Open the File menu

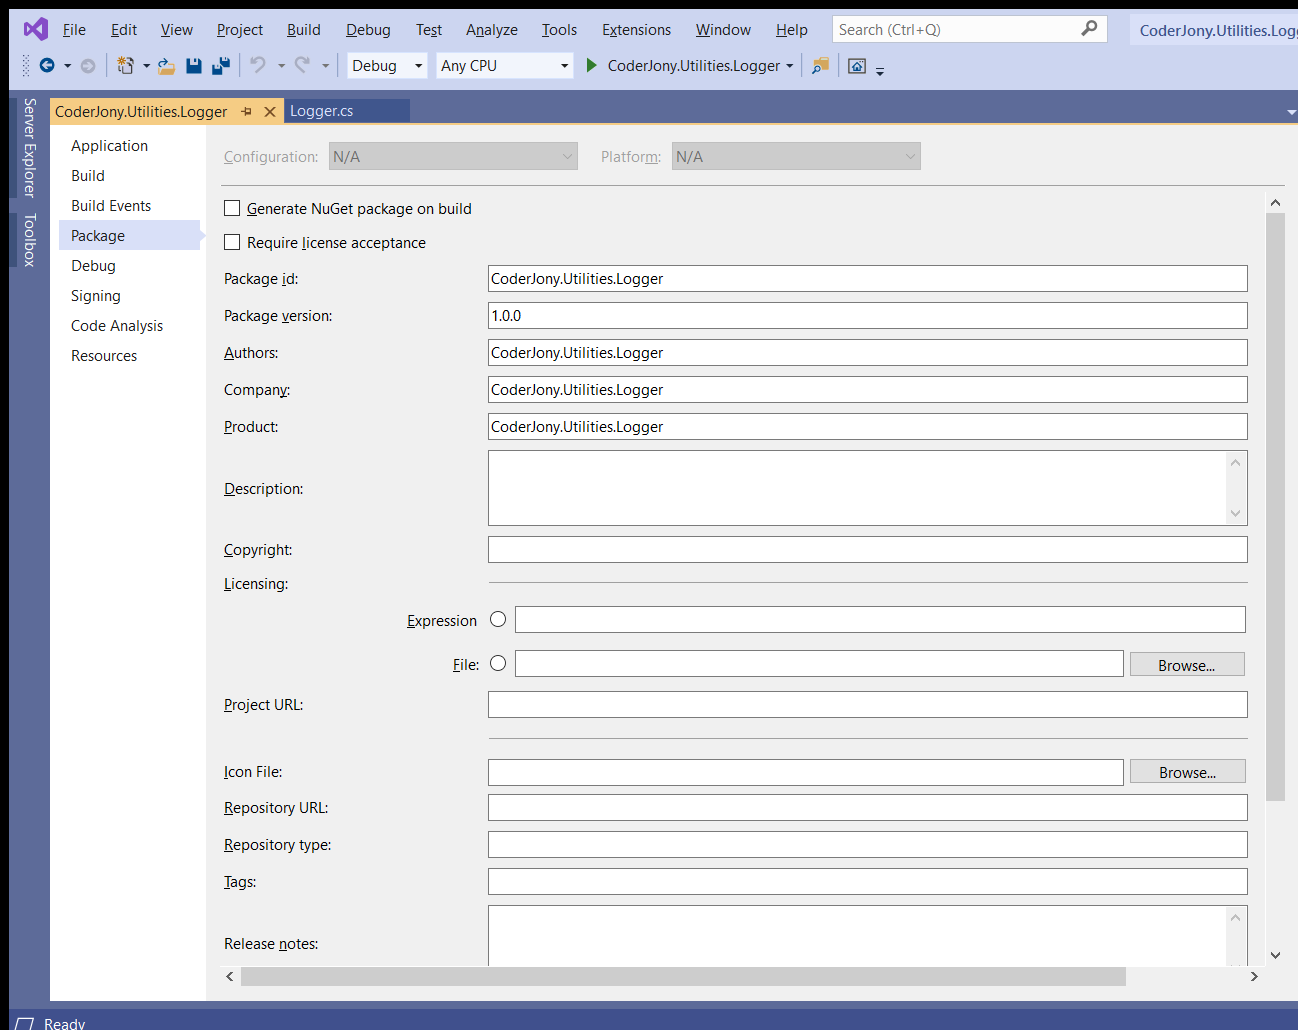coord(74,30)
